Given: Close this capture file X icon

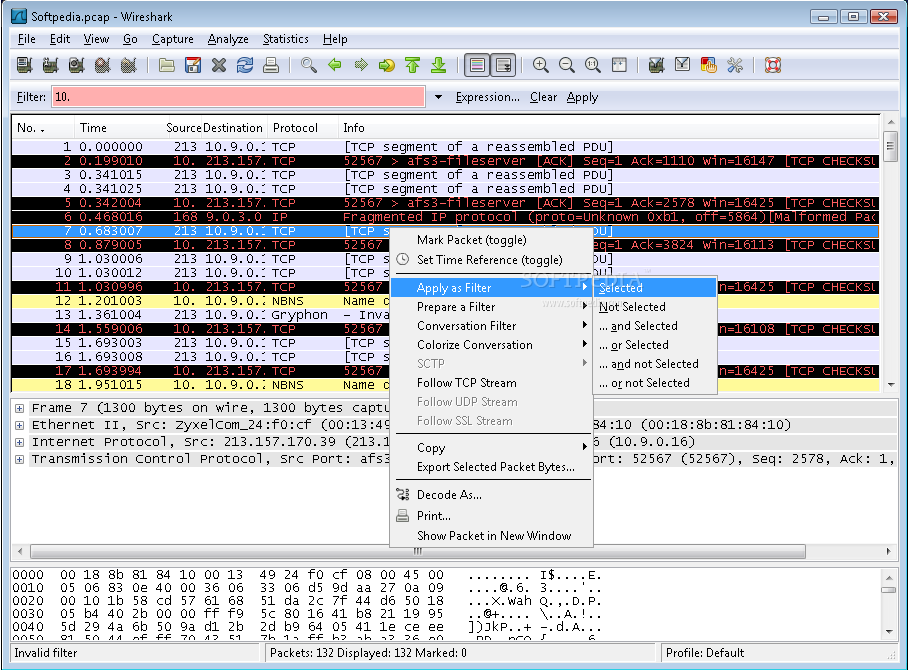Looking at the screenshot, I should 219,65.
